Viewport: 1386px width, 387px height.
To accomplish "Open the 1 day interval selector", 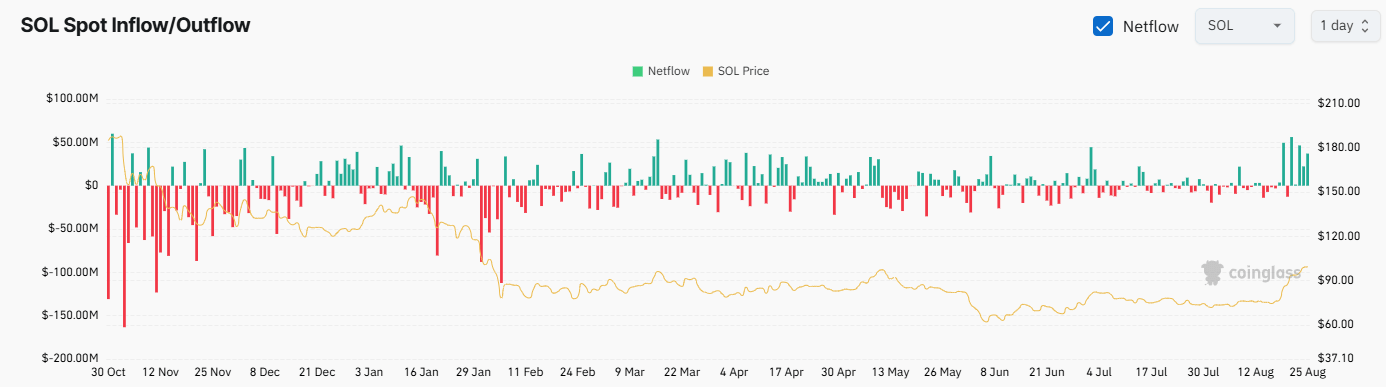I will (1344, 26).
